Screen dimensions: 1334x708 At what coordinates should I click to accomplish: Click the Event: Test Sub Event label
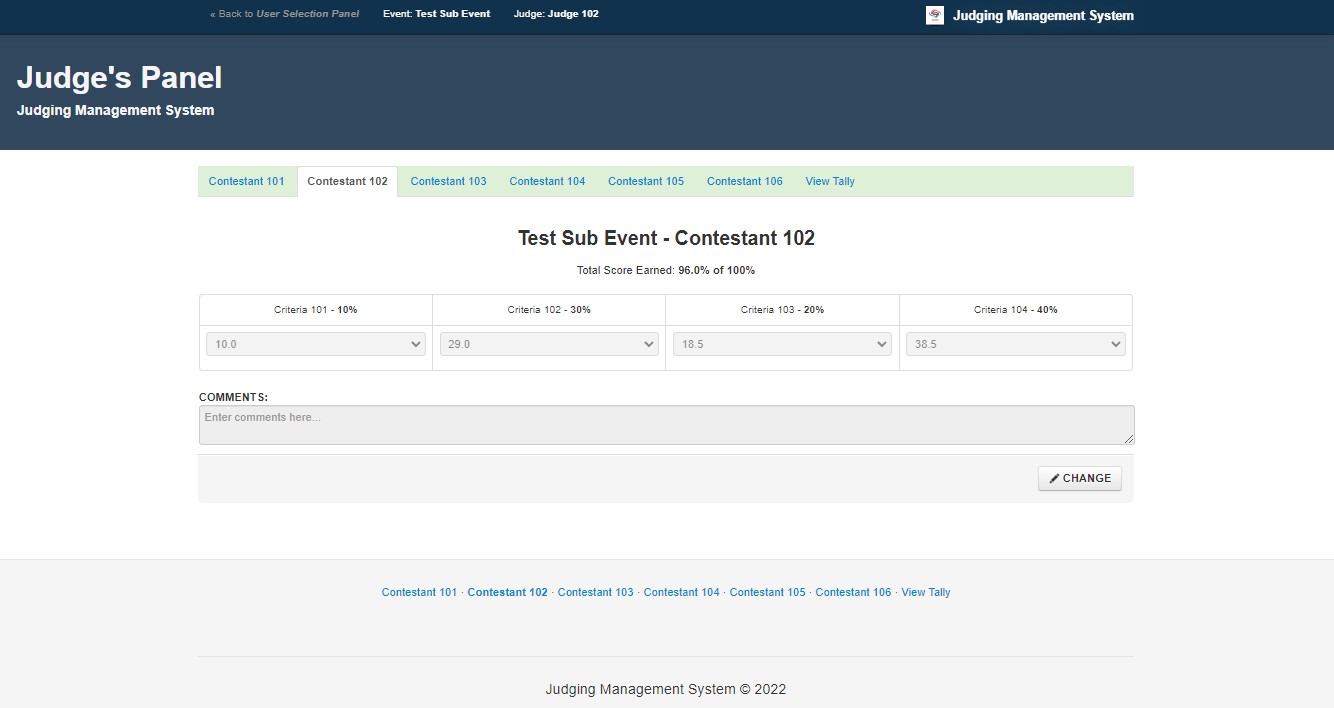[437, 14]
